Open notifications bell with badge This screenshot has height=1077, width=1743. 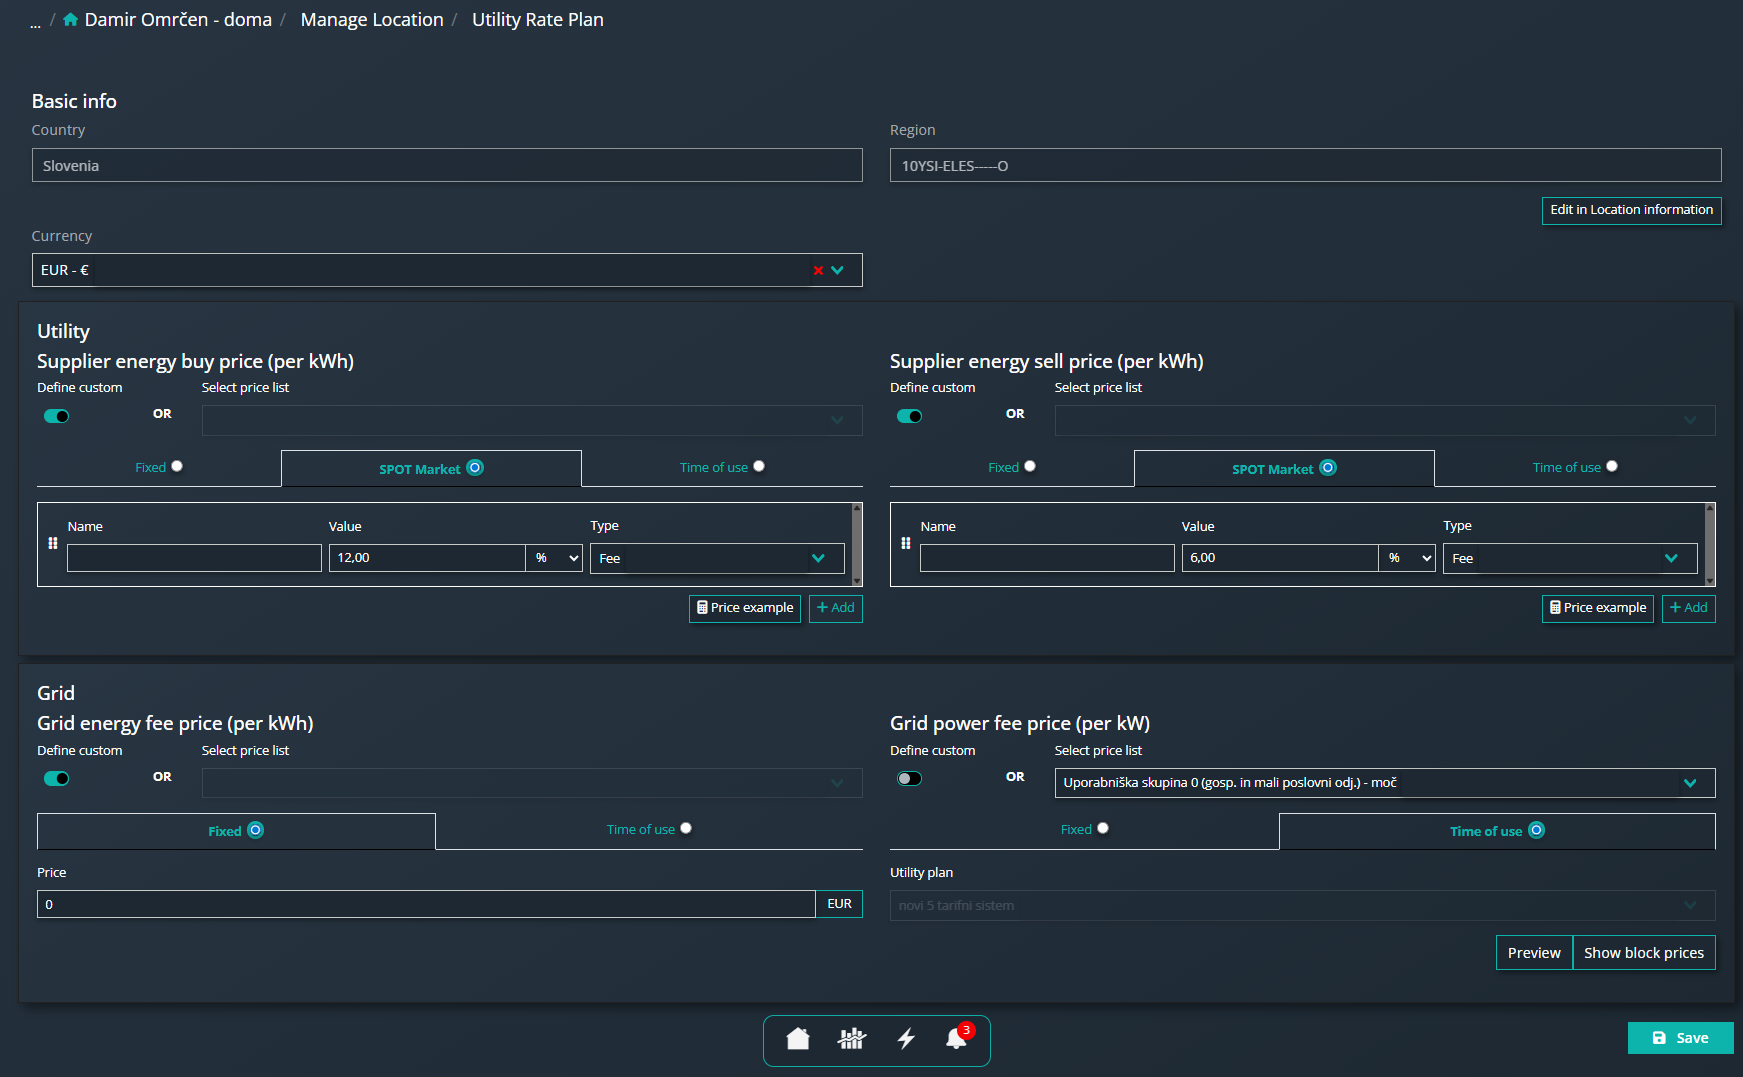click(957, 1038)
